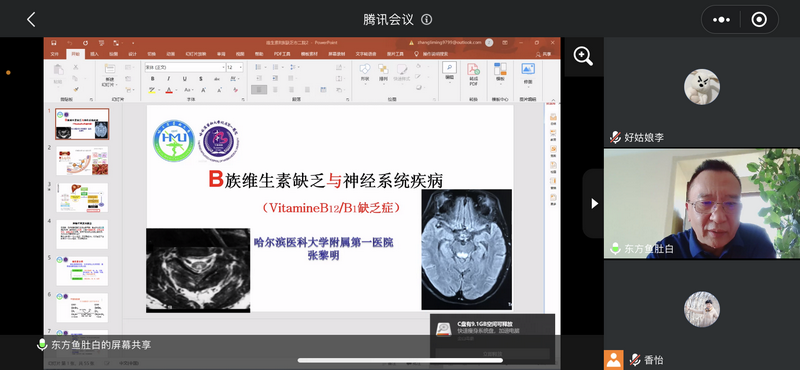800x370 pixels.
Task: Open the font size box showing 12
Action: click(x=235, y=67)
